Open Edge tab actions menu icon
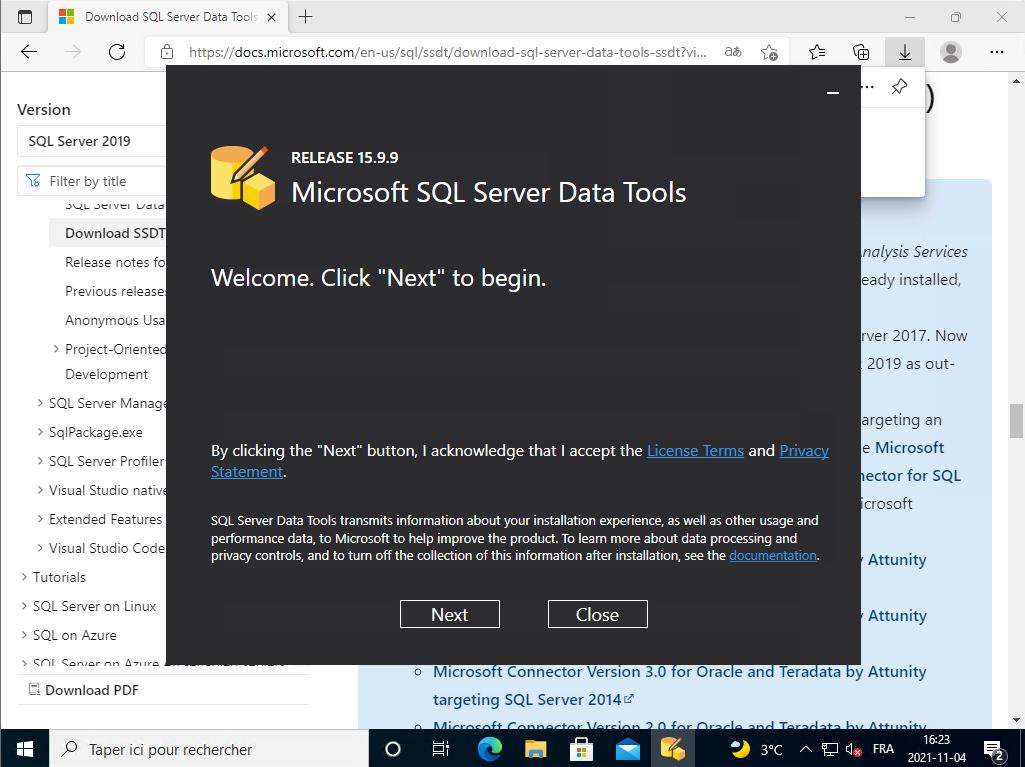 tap(25, 17)
